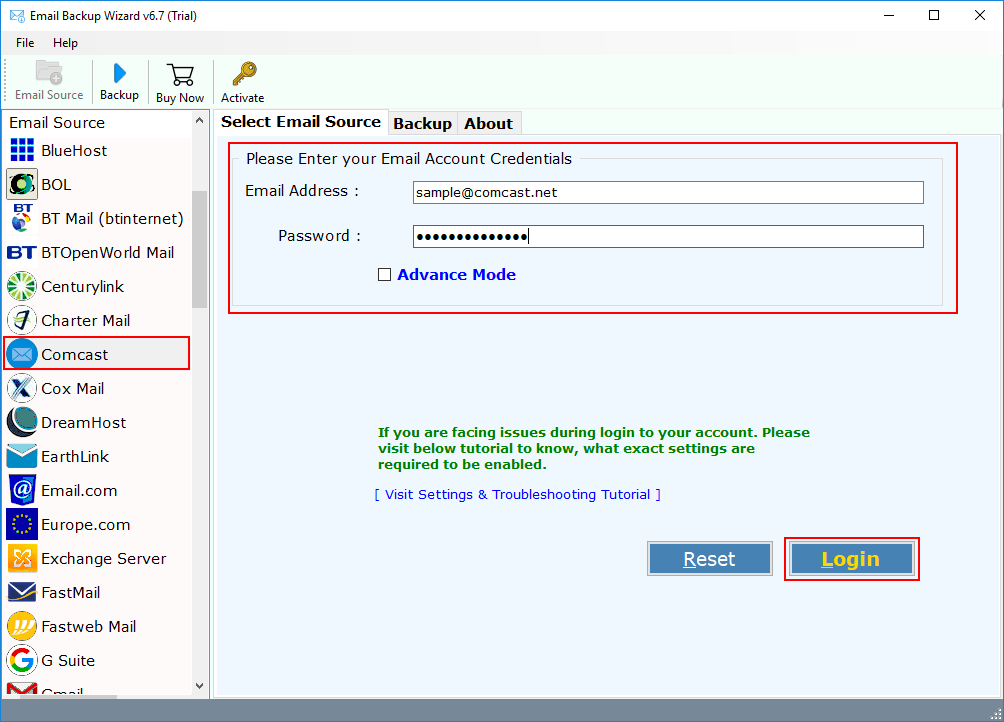Click the Backup toolbar play icon
Image resolution: width=1004 pixels, height=722 pixels.
(x=119, y=73)
